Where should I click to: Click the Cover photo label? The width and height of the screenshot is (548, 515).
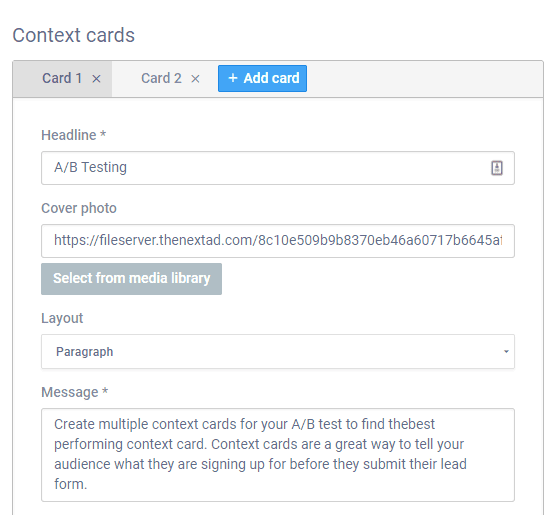click(79, 208)
